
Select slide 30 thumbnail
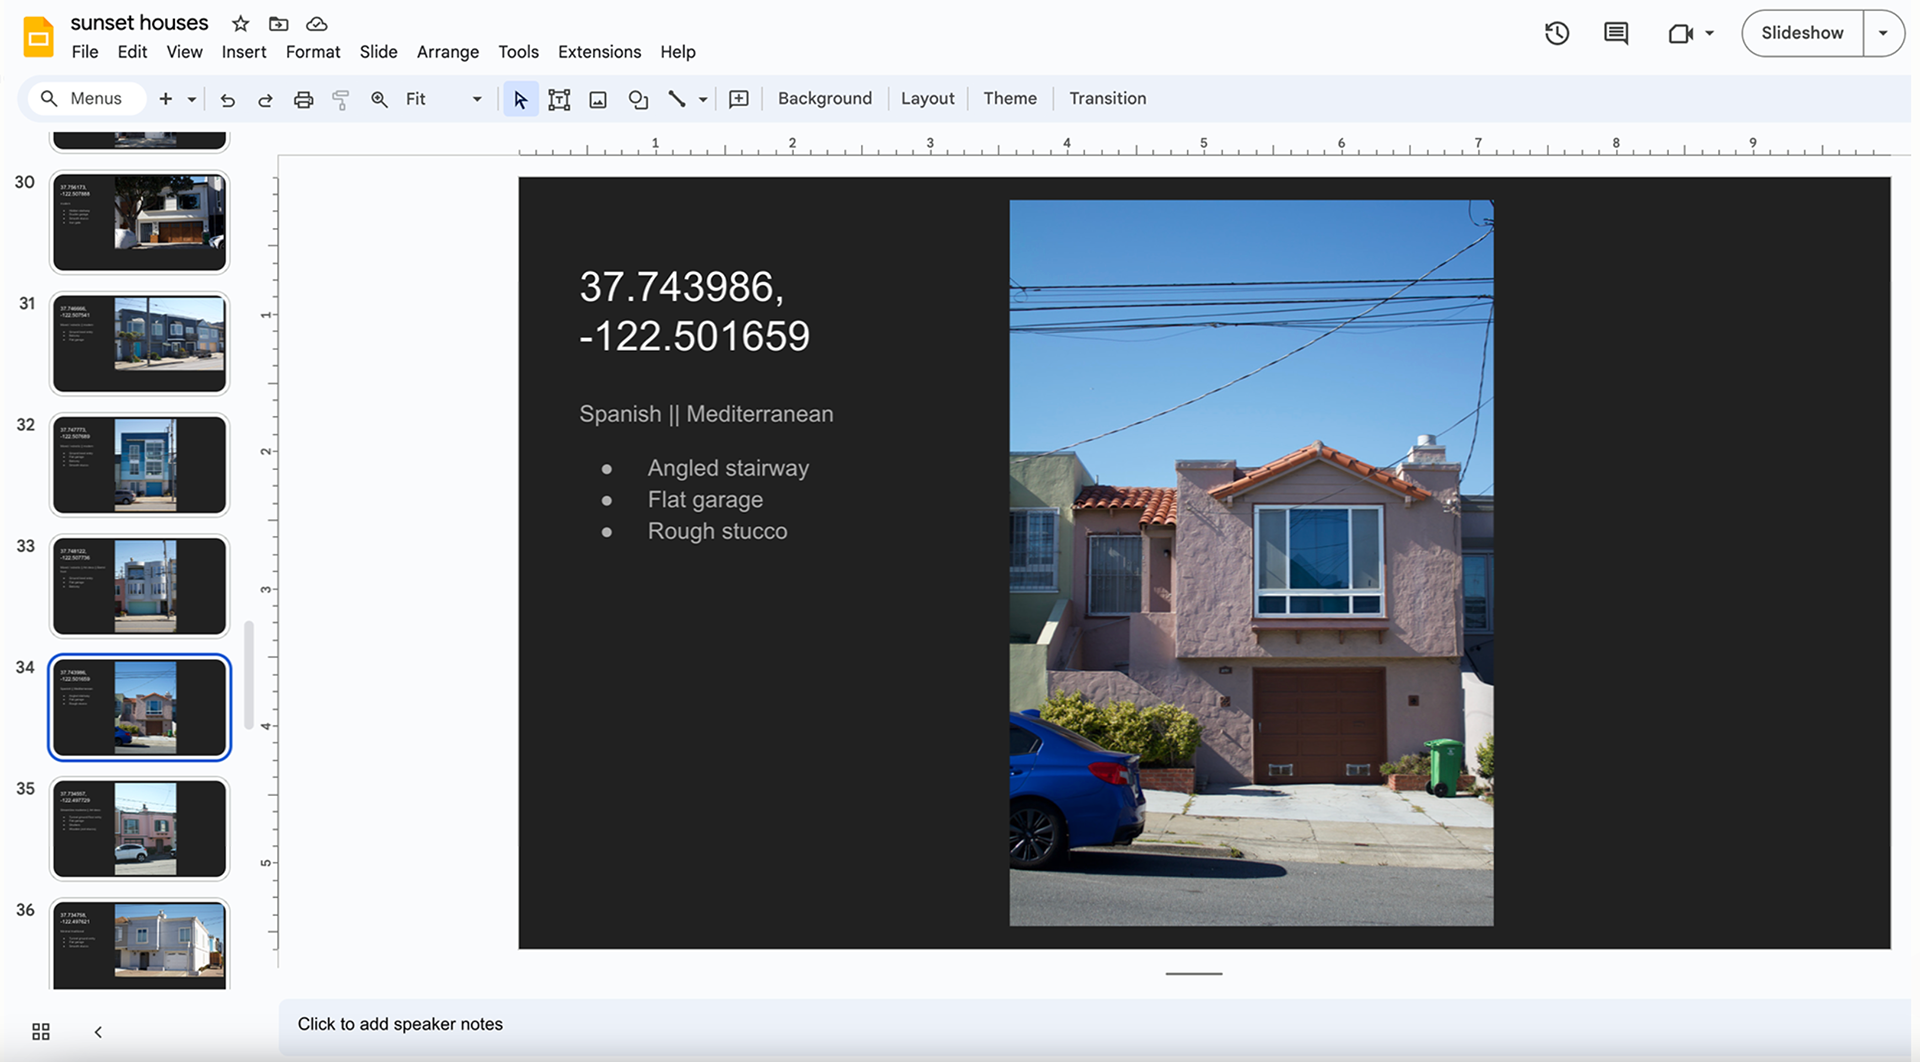coord(140,222)
